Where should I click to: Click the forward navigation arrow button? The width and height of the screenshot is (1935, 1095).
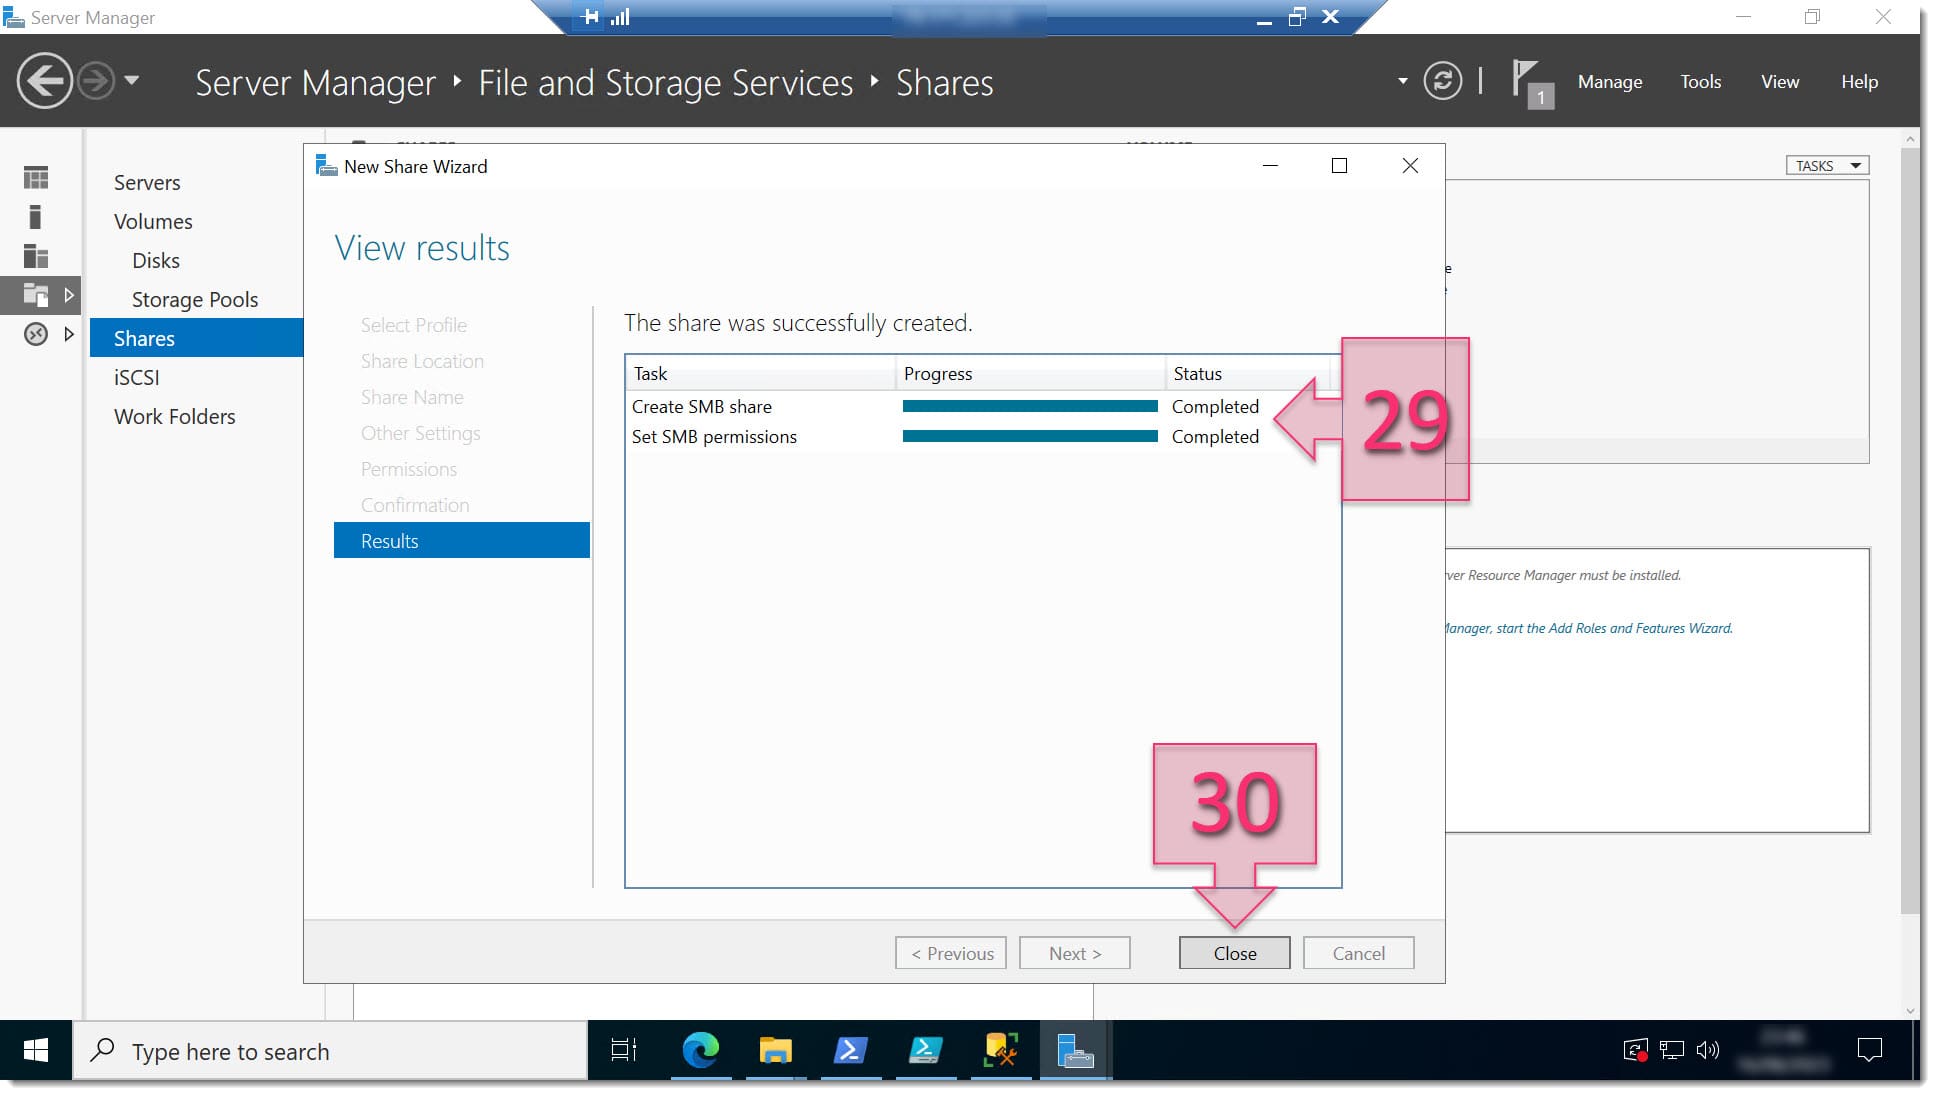pos(96,81)
